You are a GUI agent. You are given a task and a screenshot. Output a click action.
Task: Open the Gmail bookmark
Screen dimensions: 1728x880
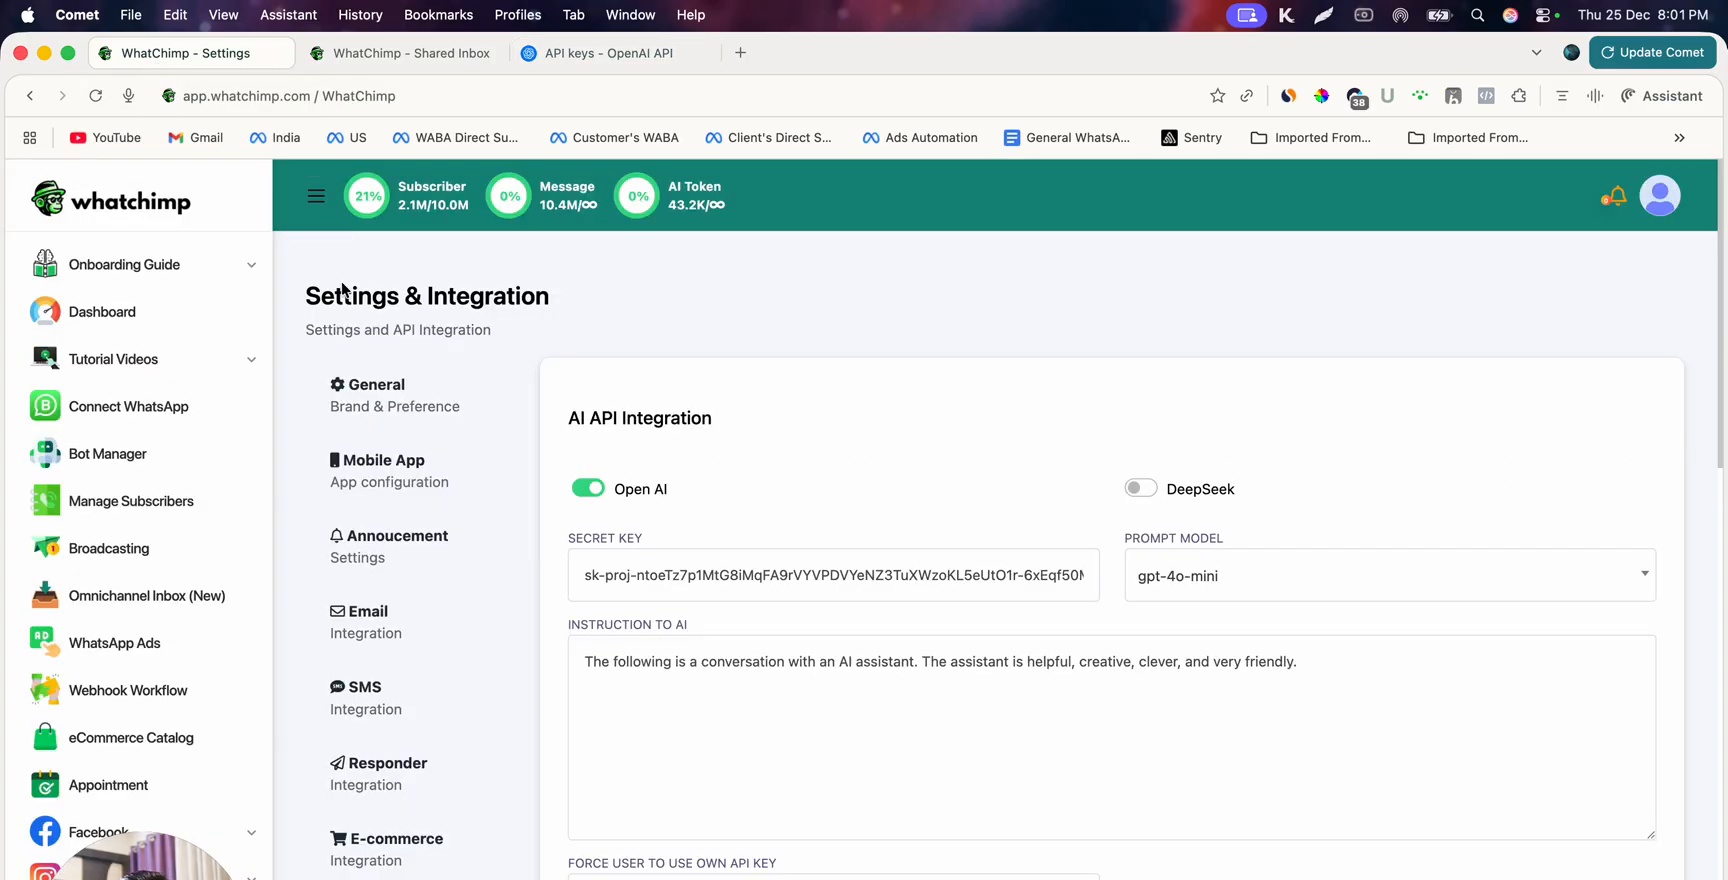click(x=195, y=138)
